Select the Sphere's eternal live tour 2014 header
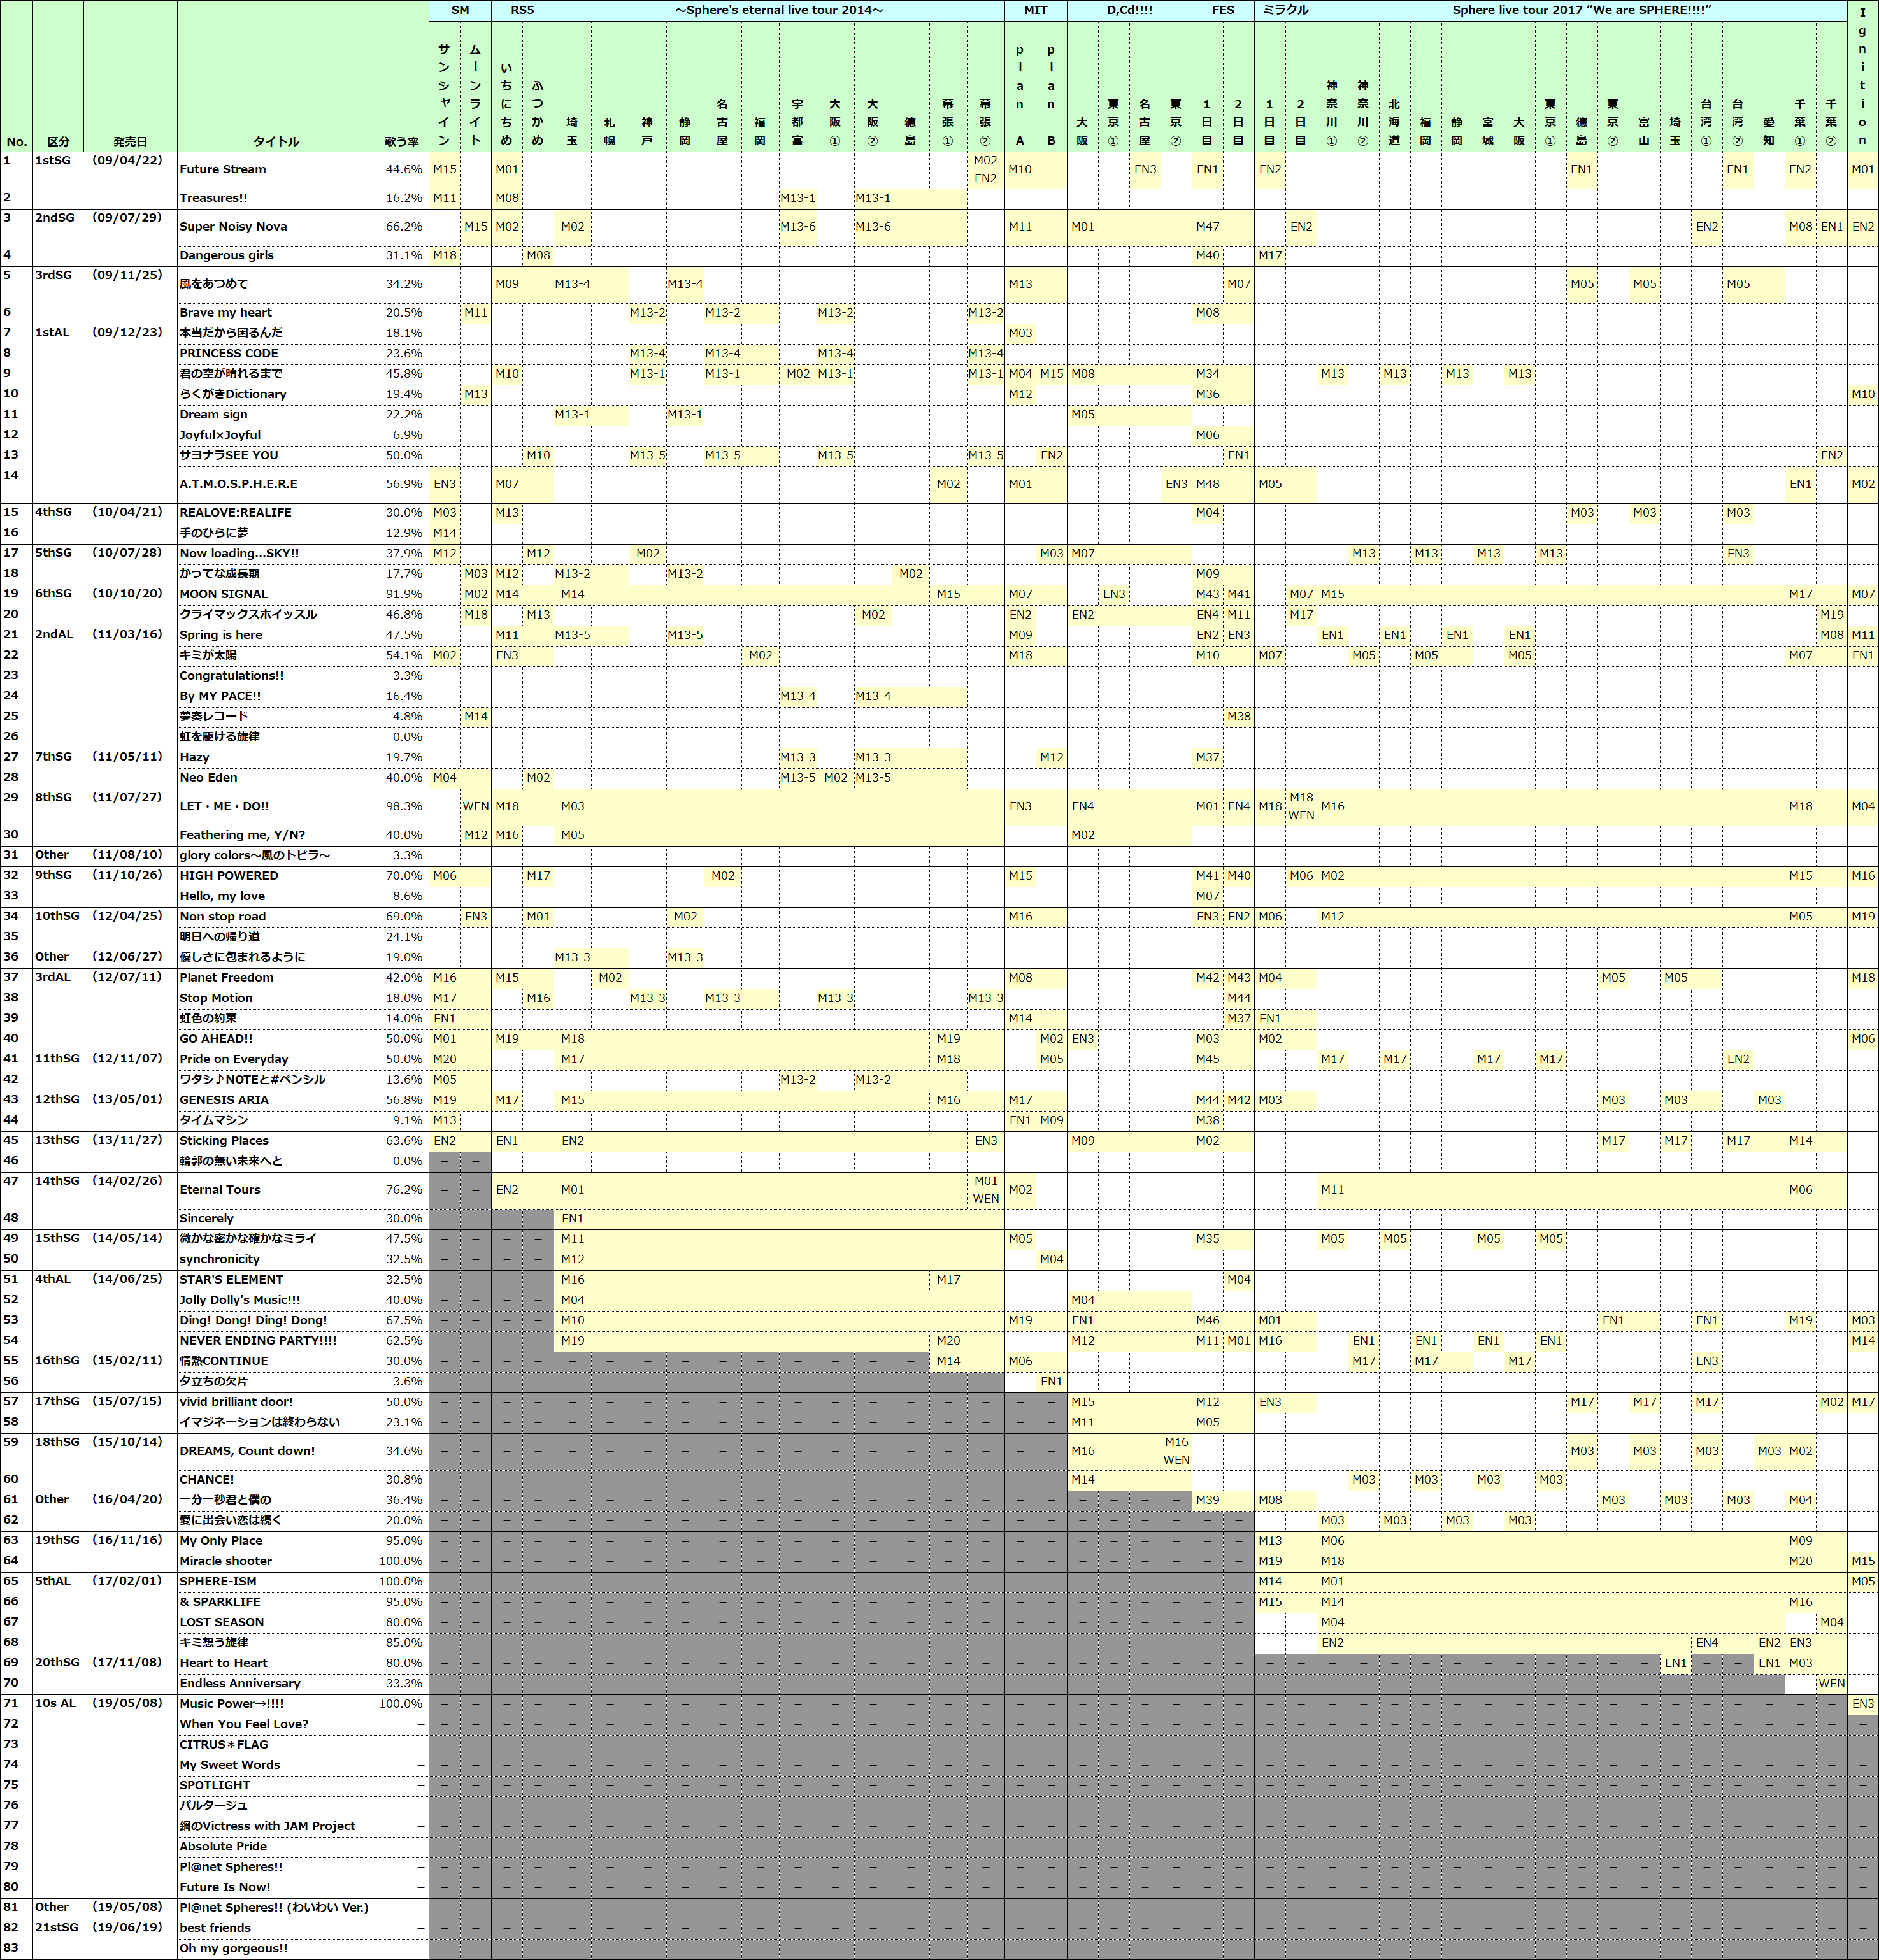 779,10
